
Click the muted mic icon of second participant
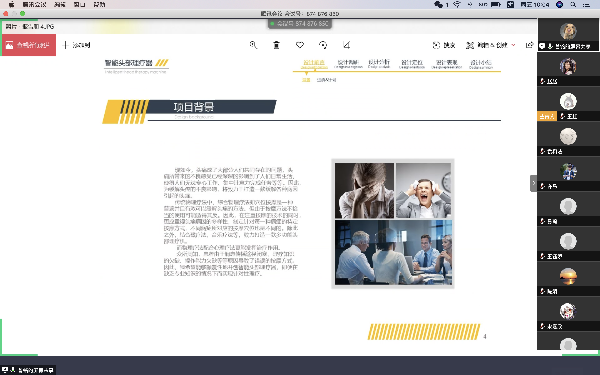[542, 81]
